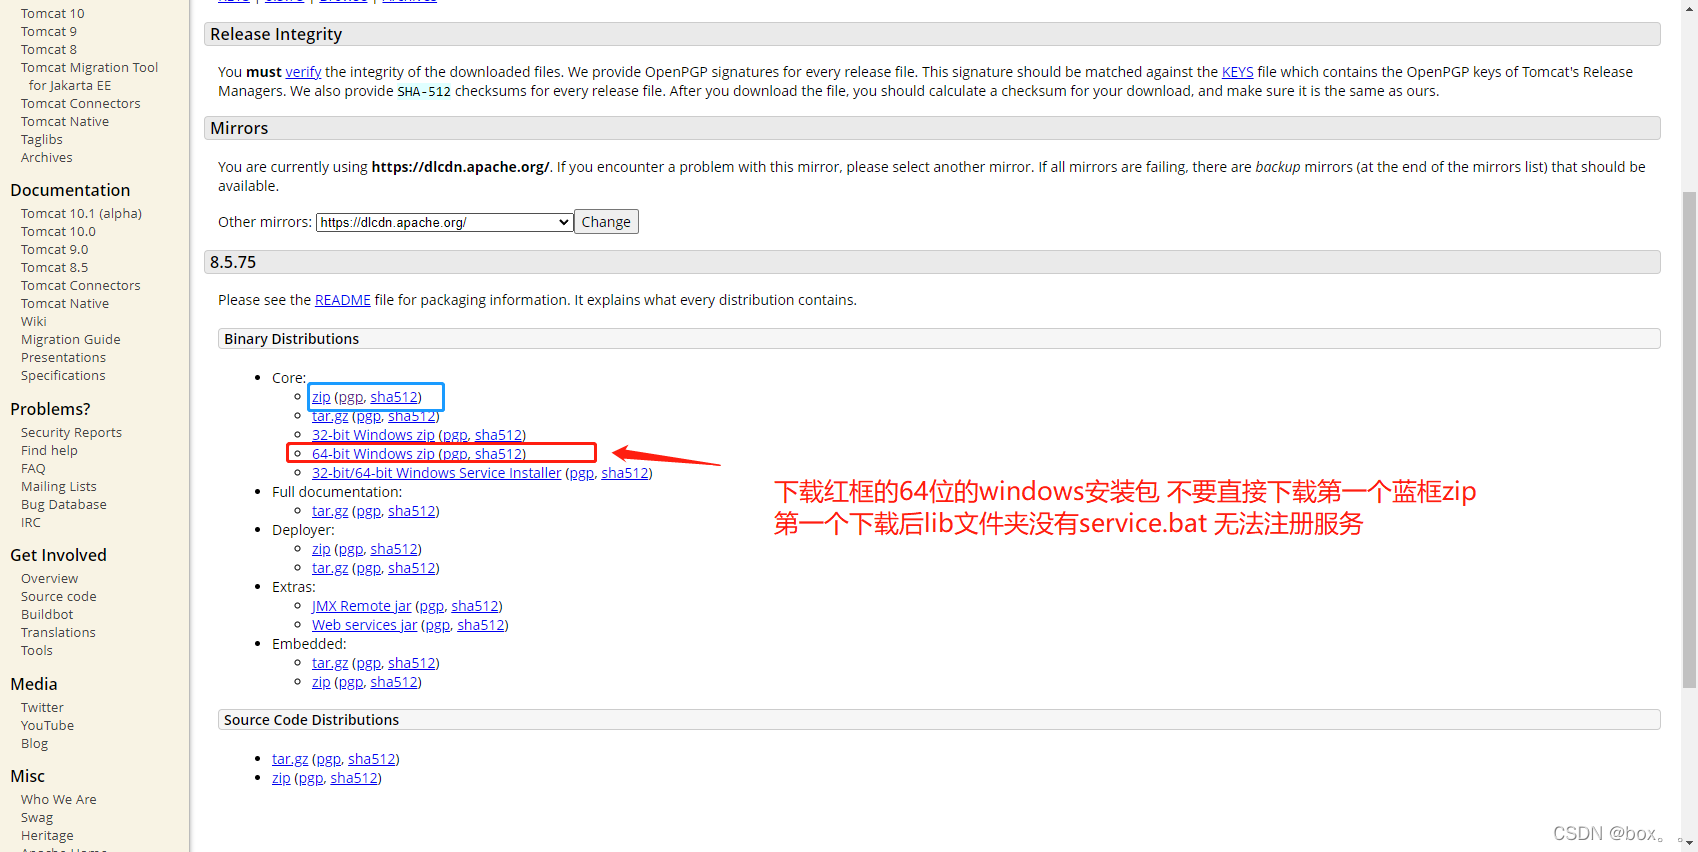Open the README link
This screenshot has width=1698, height=852.
[342, 300]
